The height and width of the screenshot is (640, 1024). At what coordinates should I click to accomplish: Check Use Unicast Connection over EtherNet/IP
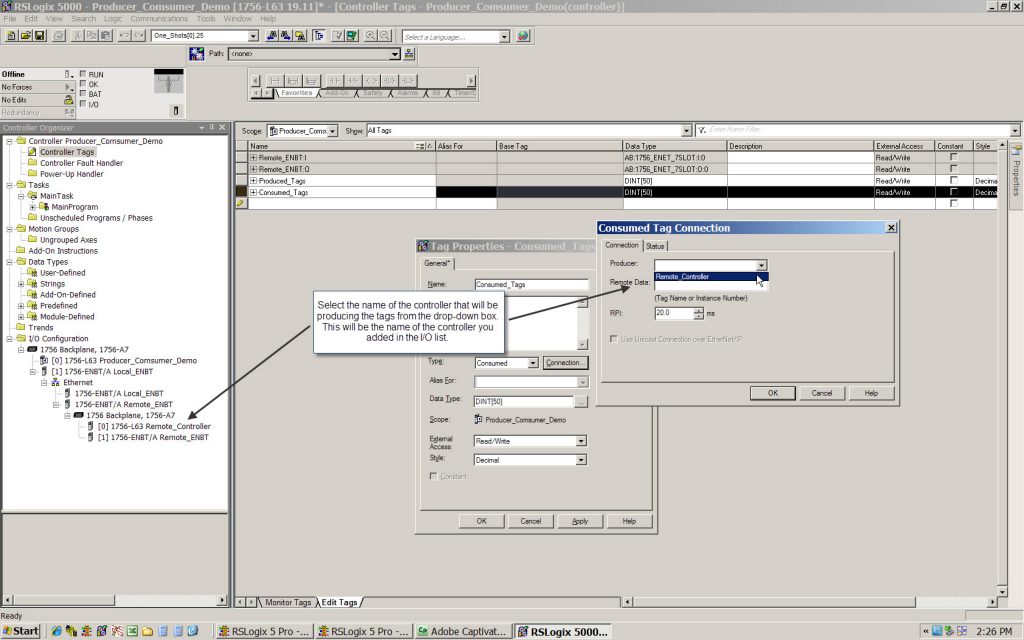click(x=613, y=339)
